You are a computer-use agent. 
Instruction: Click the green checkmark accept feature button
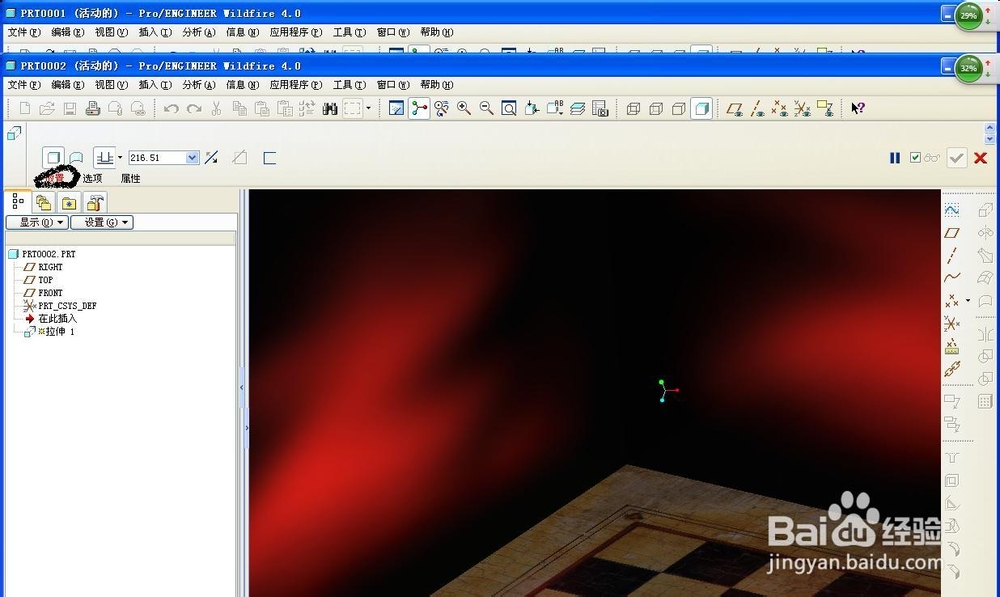(x=956, y=158)
